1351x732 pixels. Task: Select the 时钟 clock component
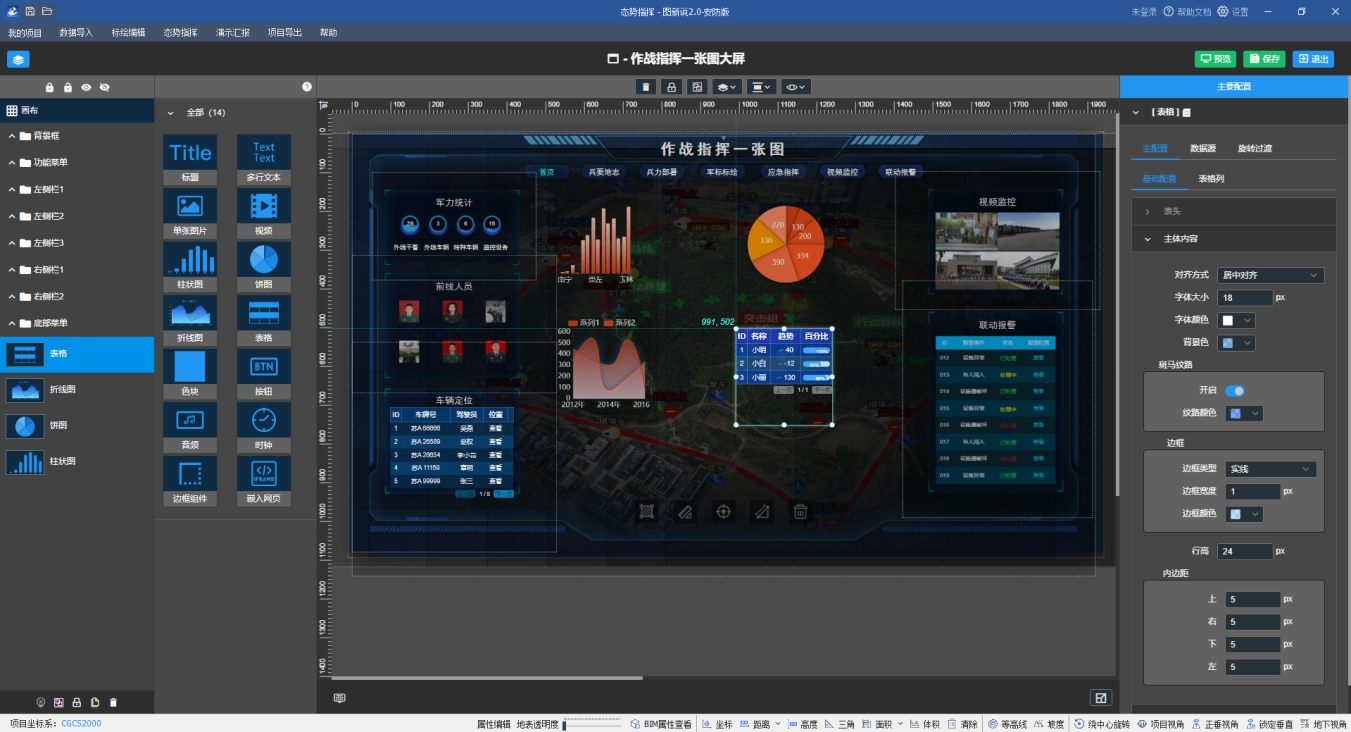(x=264, y=427)
